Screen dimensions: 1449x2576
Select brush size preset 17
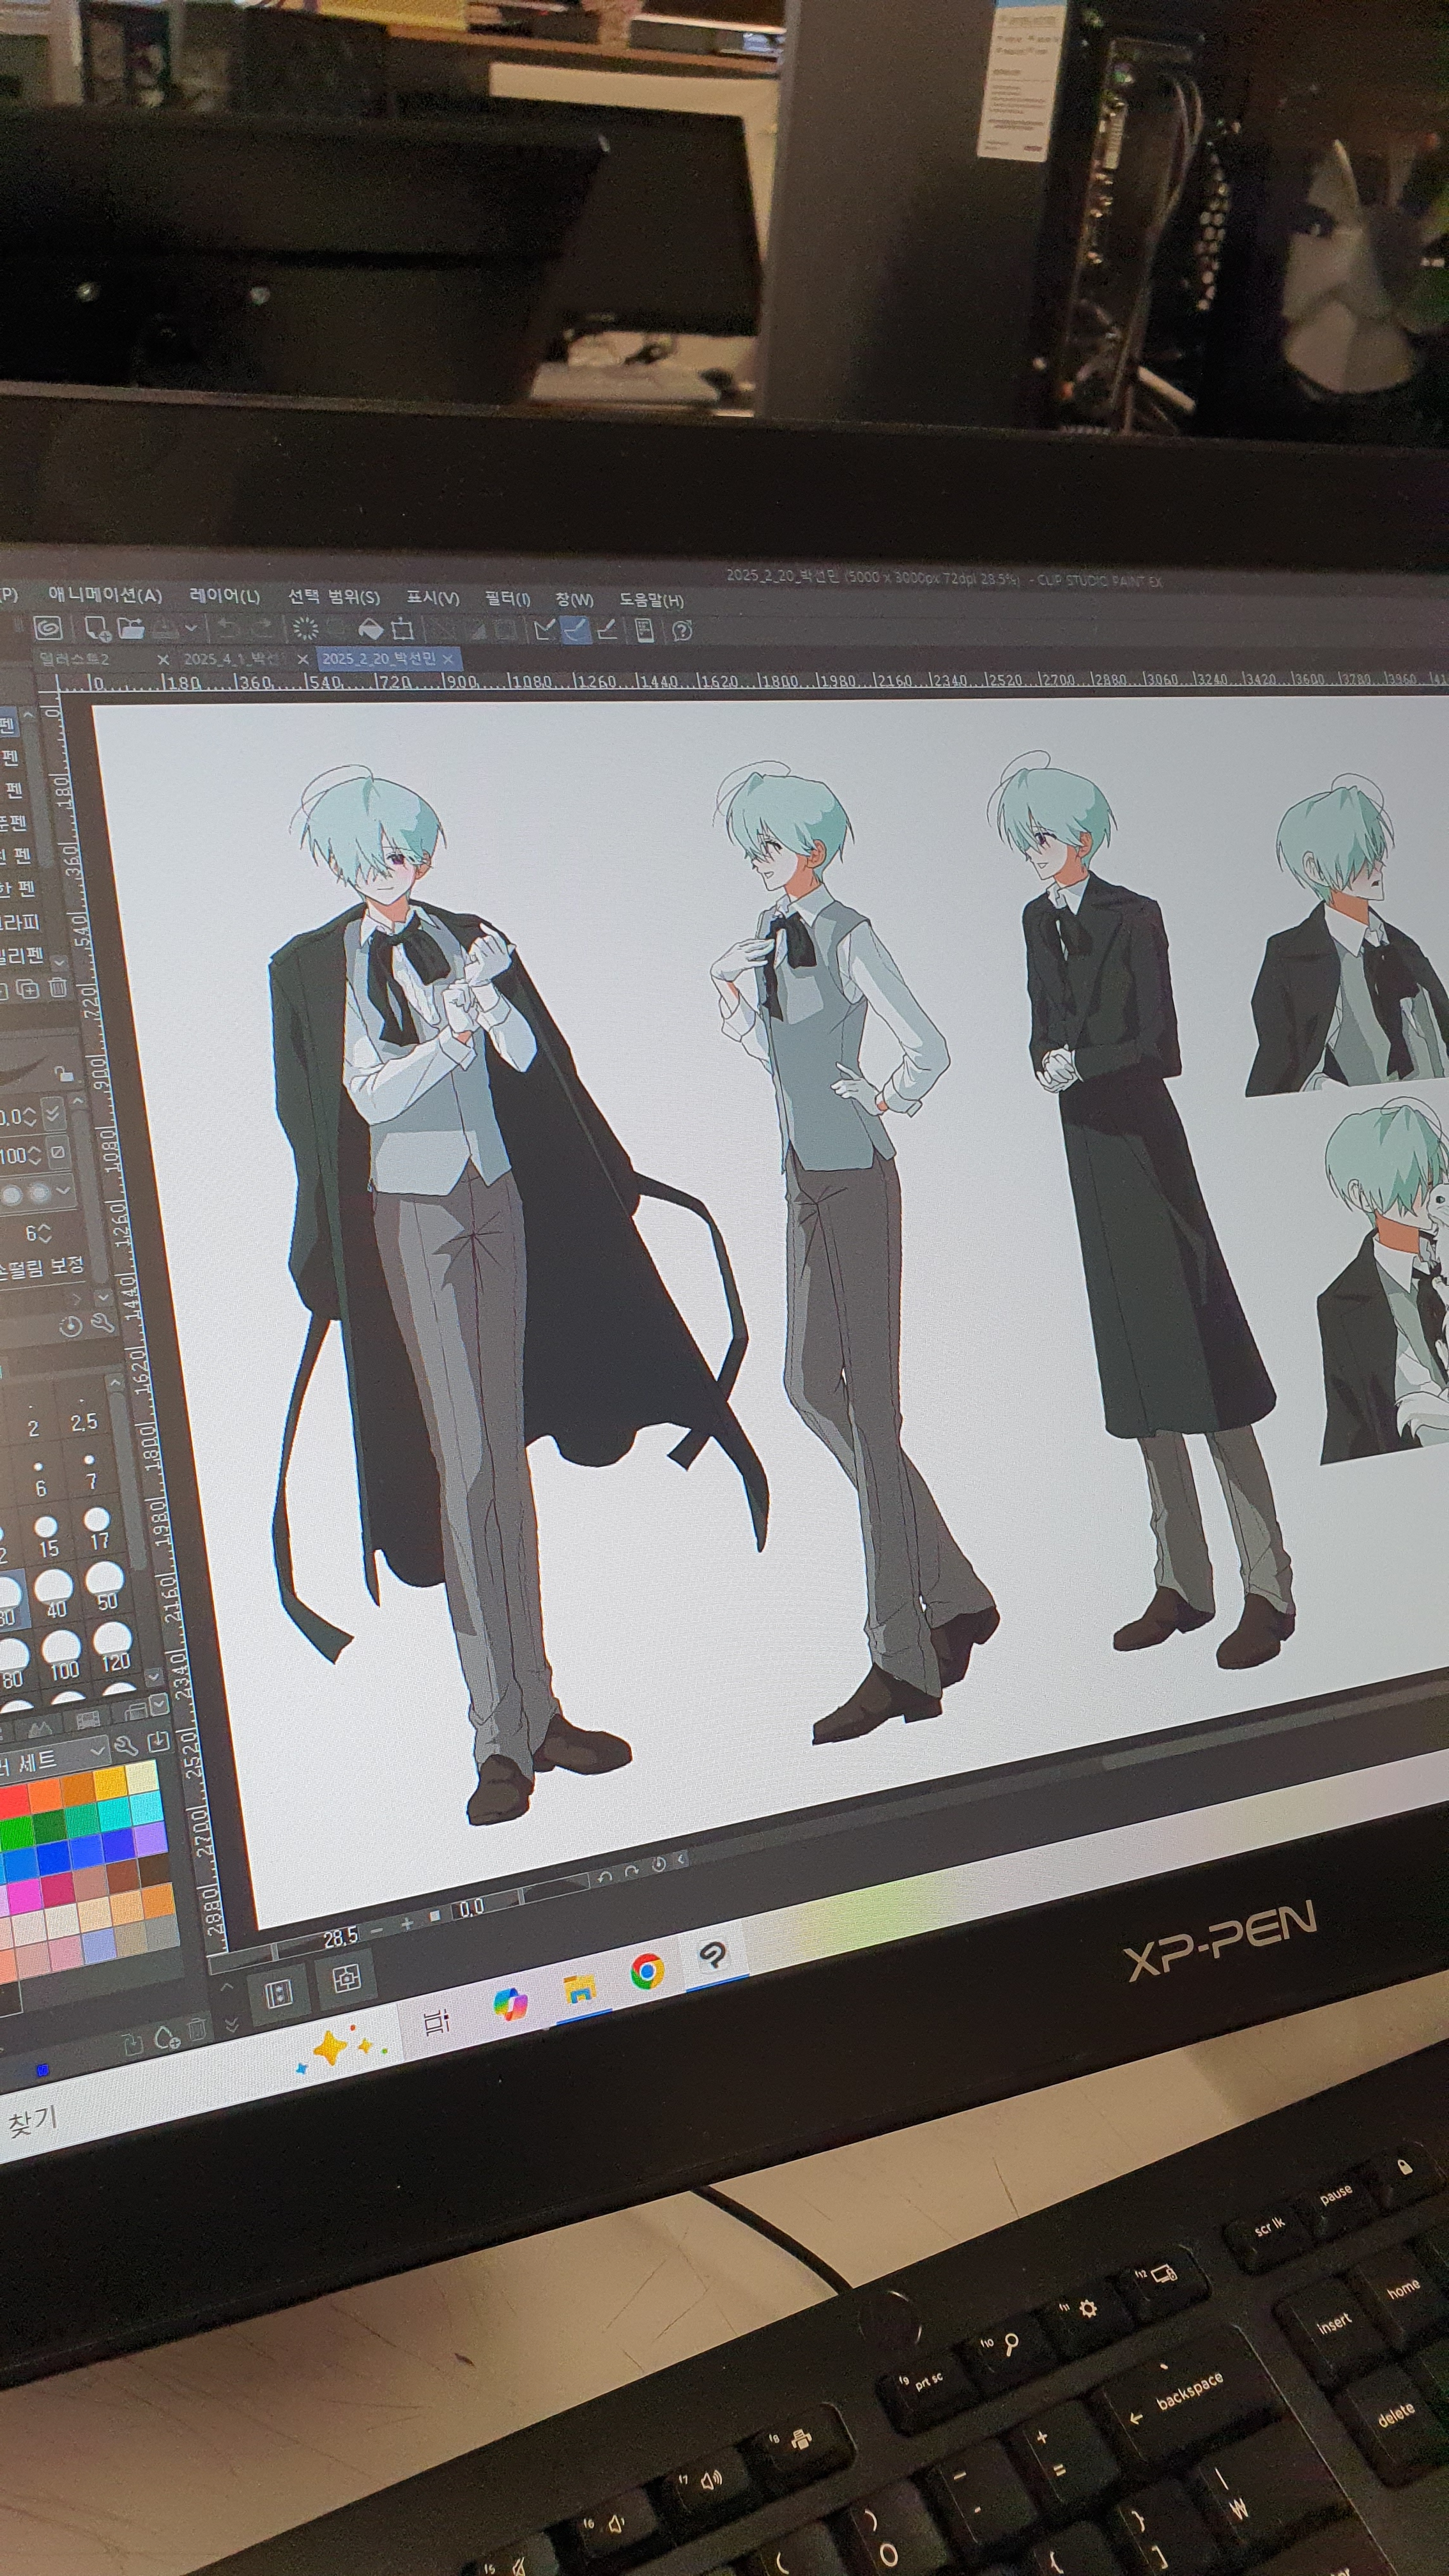(97, 1530)
